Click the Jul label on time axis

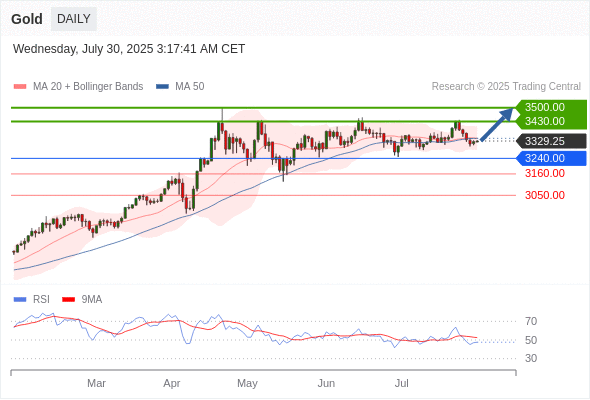(x=401, y=383)
